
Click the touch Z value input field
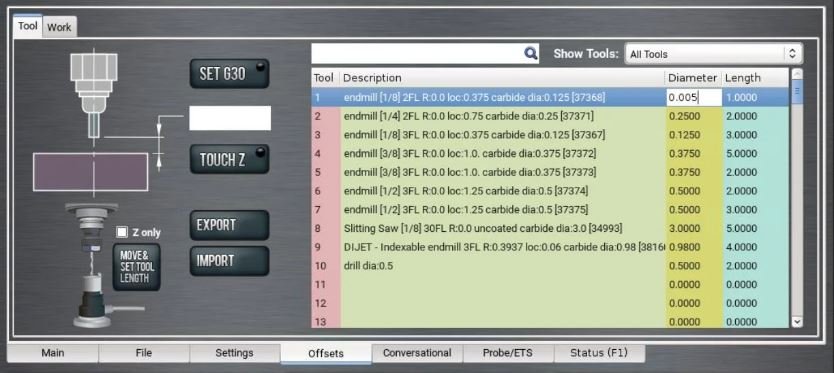tap(230, 118)
